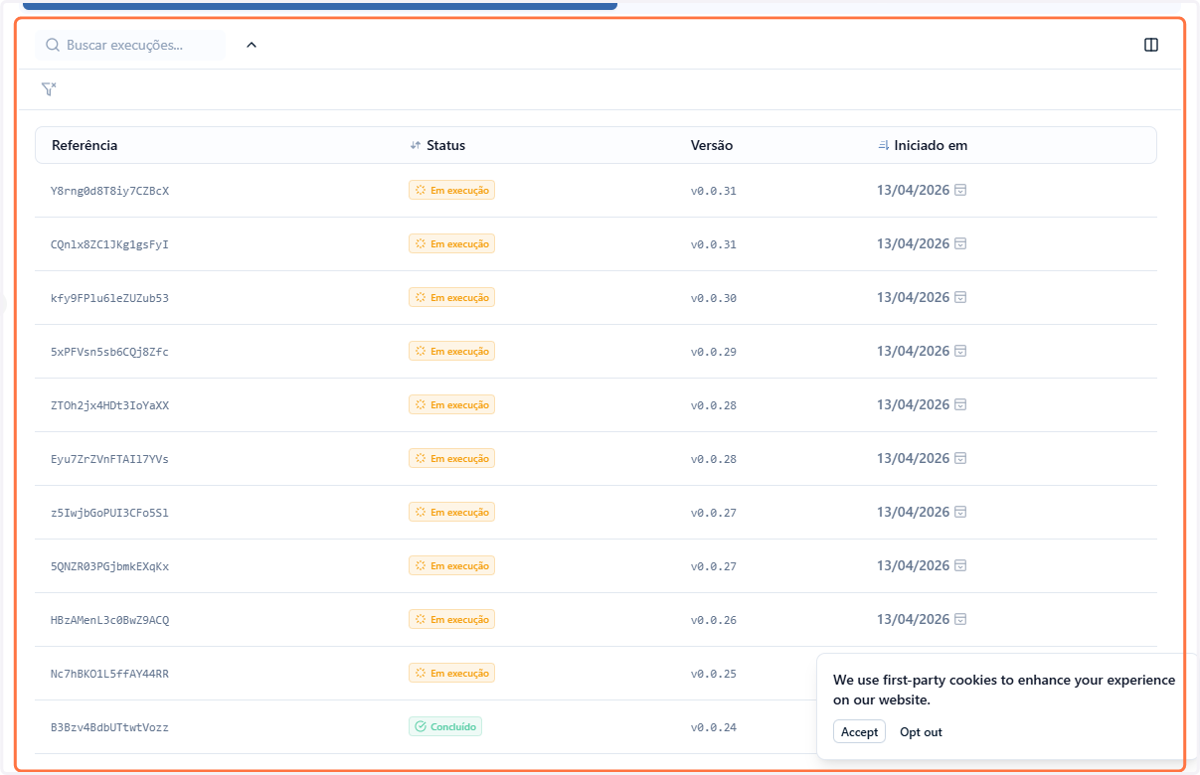The height and width of the screenshot is (775, 1200).
Task: Open execution z5IwjbGoPUI3CFo5S1
Action: tap(110, 513)
